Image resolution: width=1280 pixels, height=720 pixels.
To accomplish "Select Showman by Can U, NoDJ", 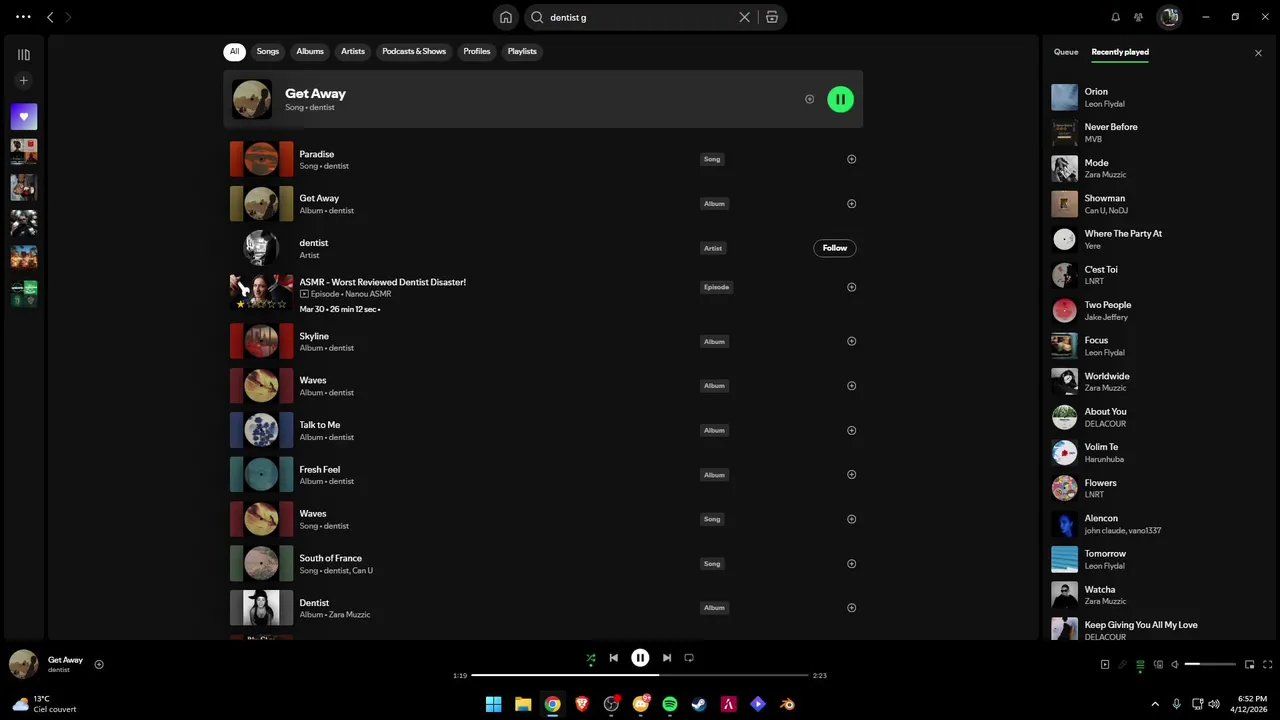I will (x=1154, y=204).
